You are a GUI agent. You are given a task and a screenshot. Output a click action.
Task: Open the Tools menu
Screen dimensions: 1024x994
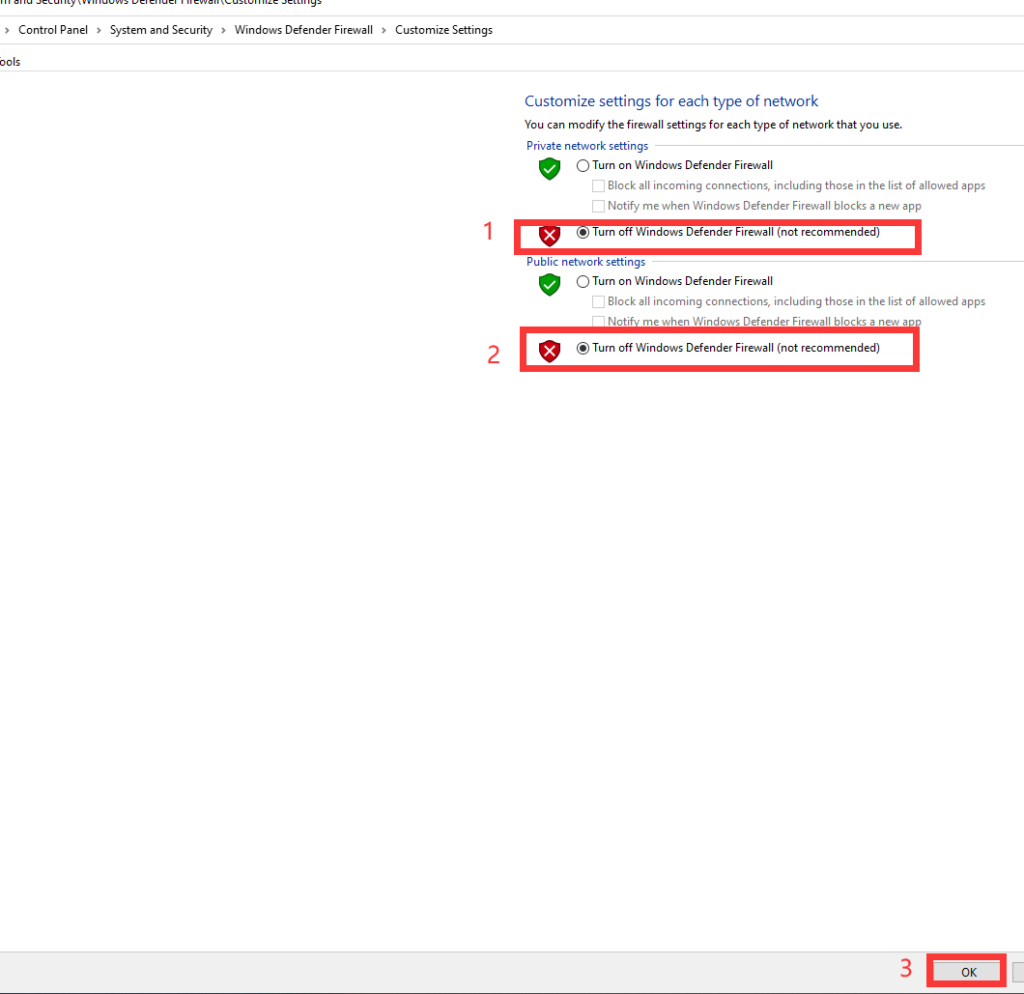(9, 62)
